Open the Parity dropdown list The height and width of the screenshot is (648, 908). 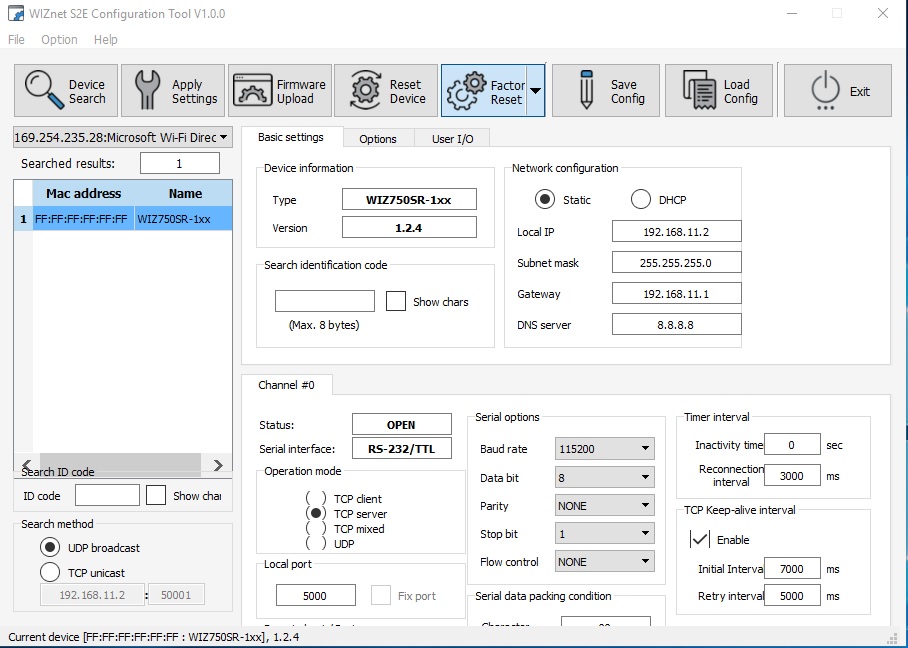pos(605,506)
